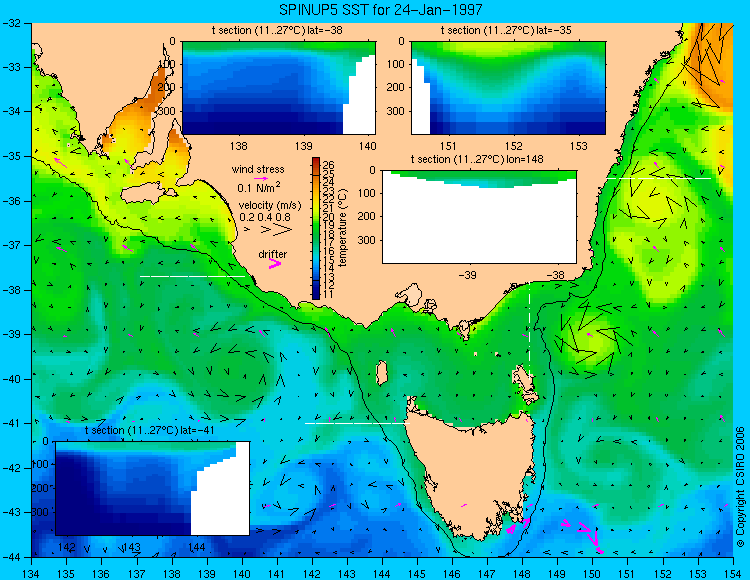Click the 'velocity (m/s)' legend label

(270, 206)
